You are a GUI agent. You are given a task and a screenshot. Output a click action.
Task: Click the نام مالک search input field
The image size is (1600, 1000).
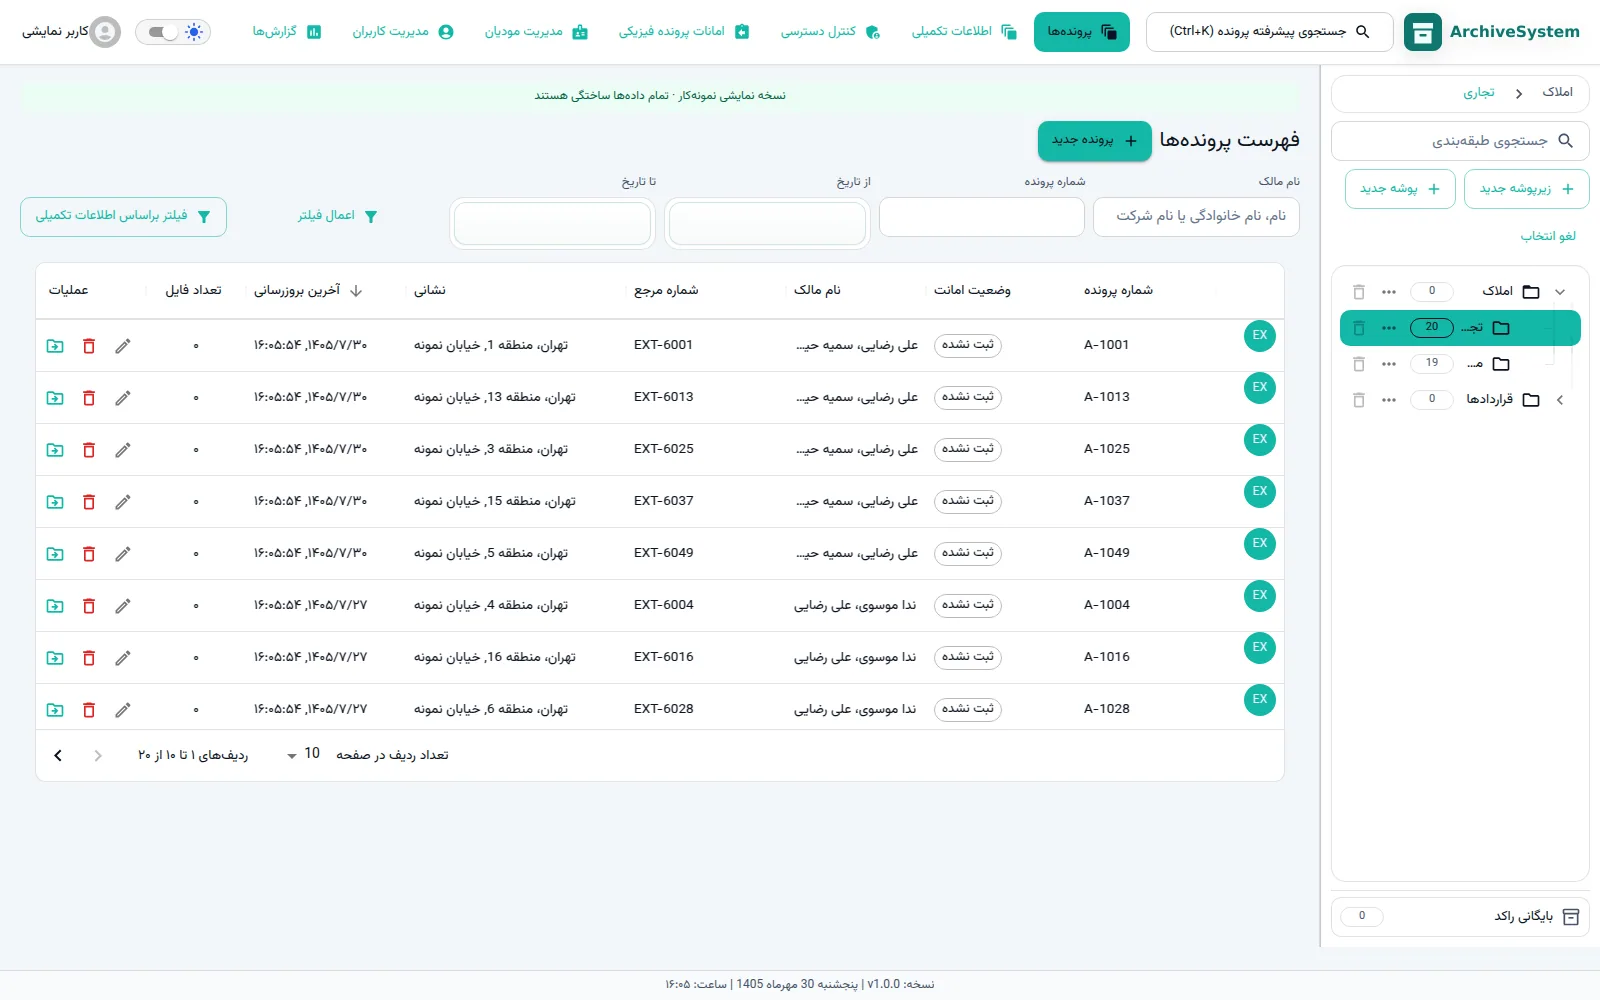(1196, 217)
